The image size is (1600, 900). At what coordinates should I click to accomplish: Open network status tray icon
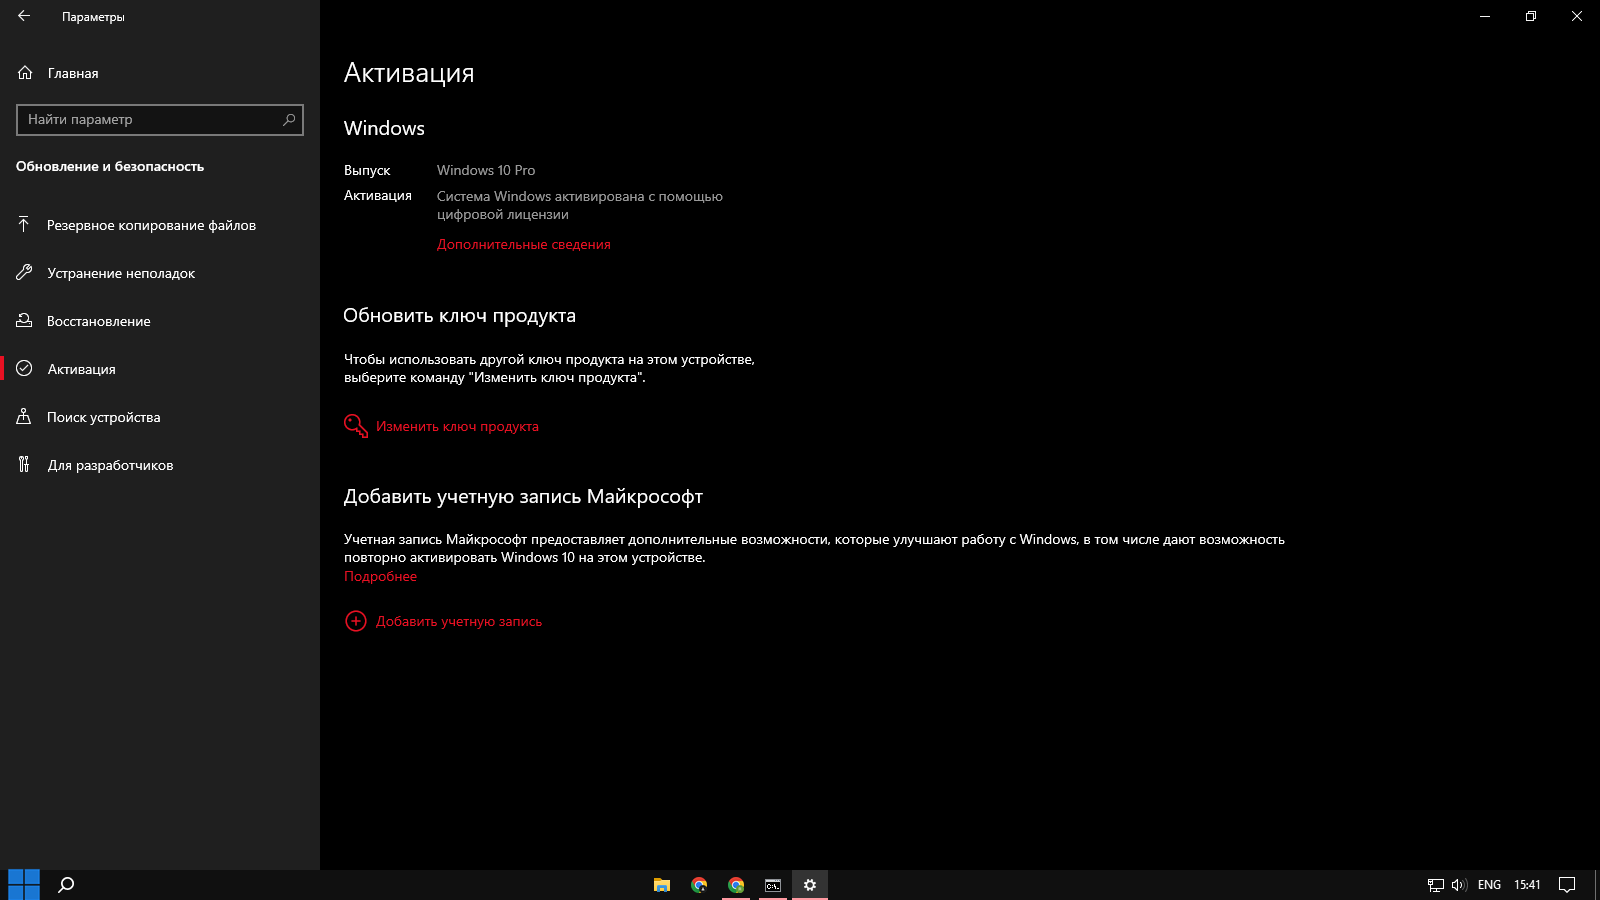(1436, 885)
